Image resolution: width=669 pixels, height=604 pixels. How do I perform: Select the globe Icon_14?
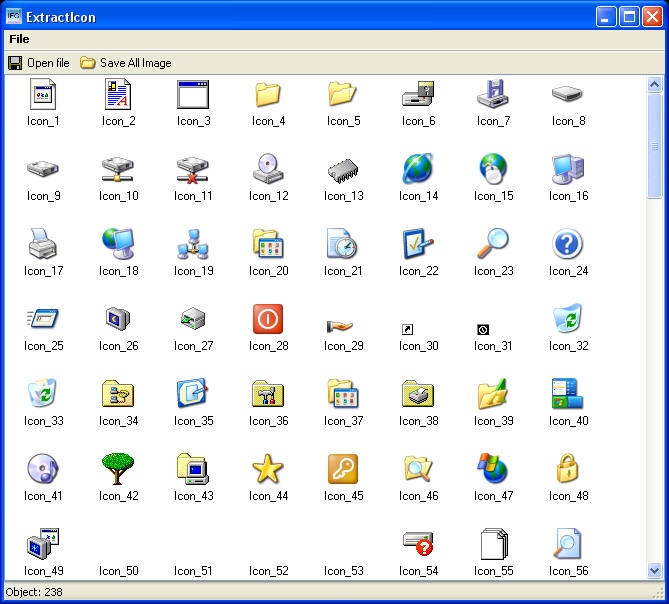[418, 169]
